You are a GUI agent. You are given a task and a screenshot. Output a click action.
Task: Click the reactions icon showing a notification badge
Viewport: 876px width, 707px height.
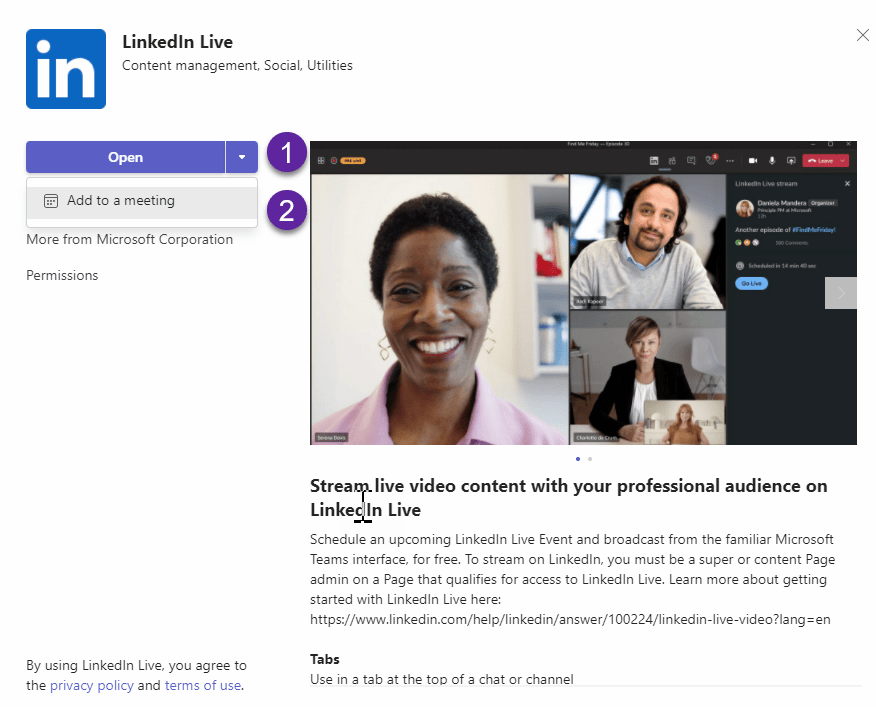point(710,160)
